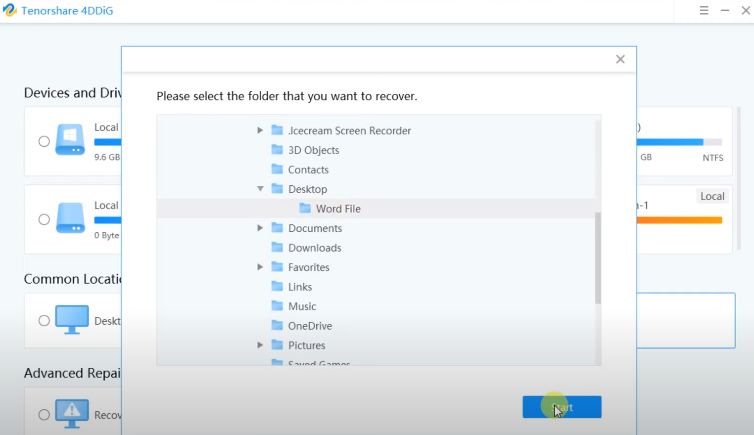Click the Windows system drive icon
This screenshot has width=754, height=435.
tap(71, 140)
